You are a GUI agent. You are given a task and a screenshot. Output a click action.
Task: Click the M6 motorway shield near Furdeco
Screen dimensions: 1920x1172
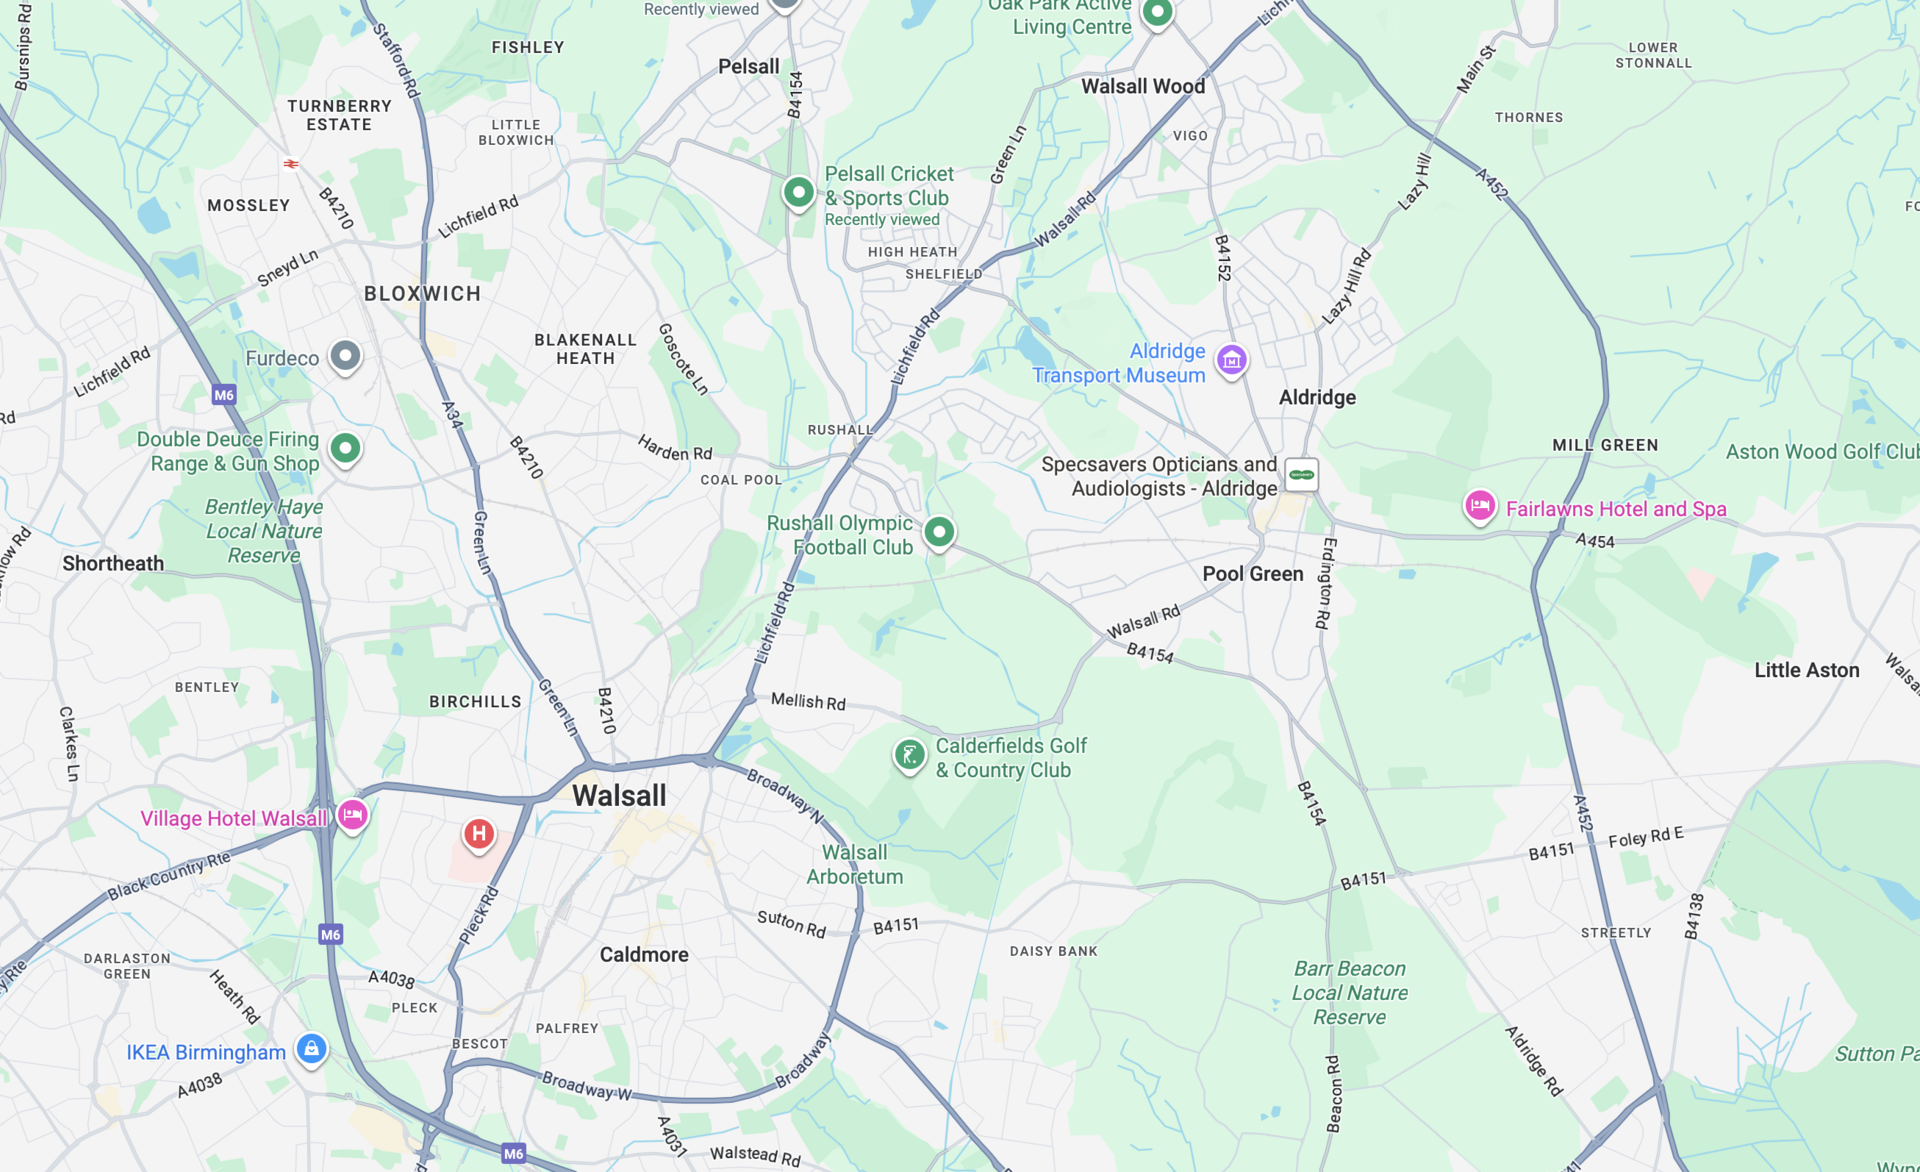pos(224,395)
